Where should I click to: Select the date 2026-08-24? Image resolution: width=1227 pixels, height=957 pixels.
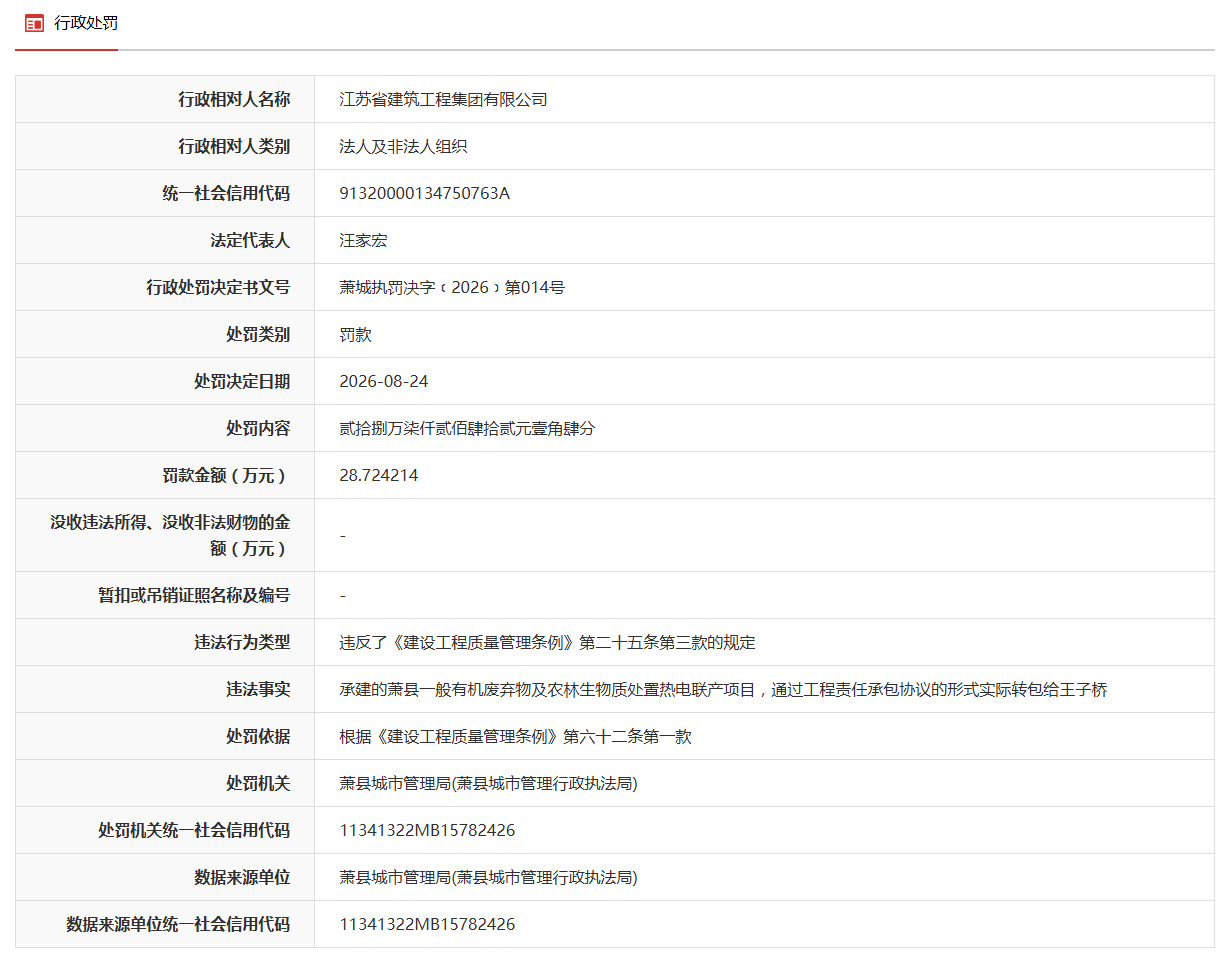coord(384,381)
